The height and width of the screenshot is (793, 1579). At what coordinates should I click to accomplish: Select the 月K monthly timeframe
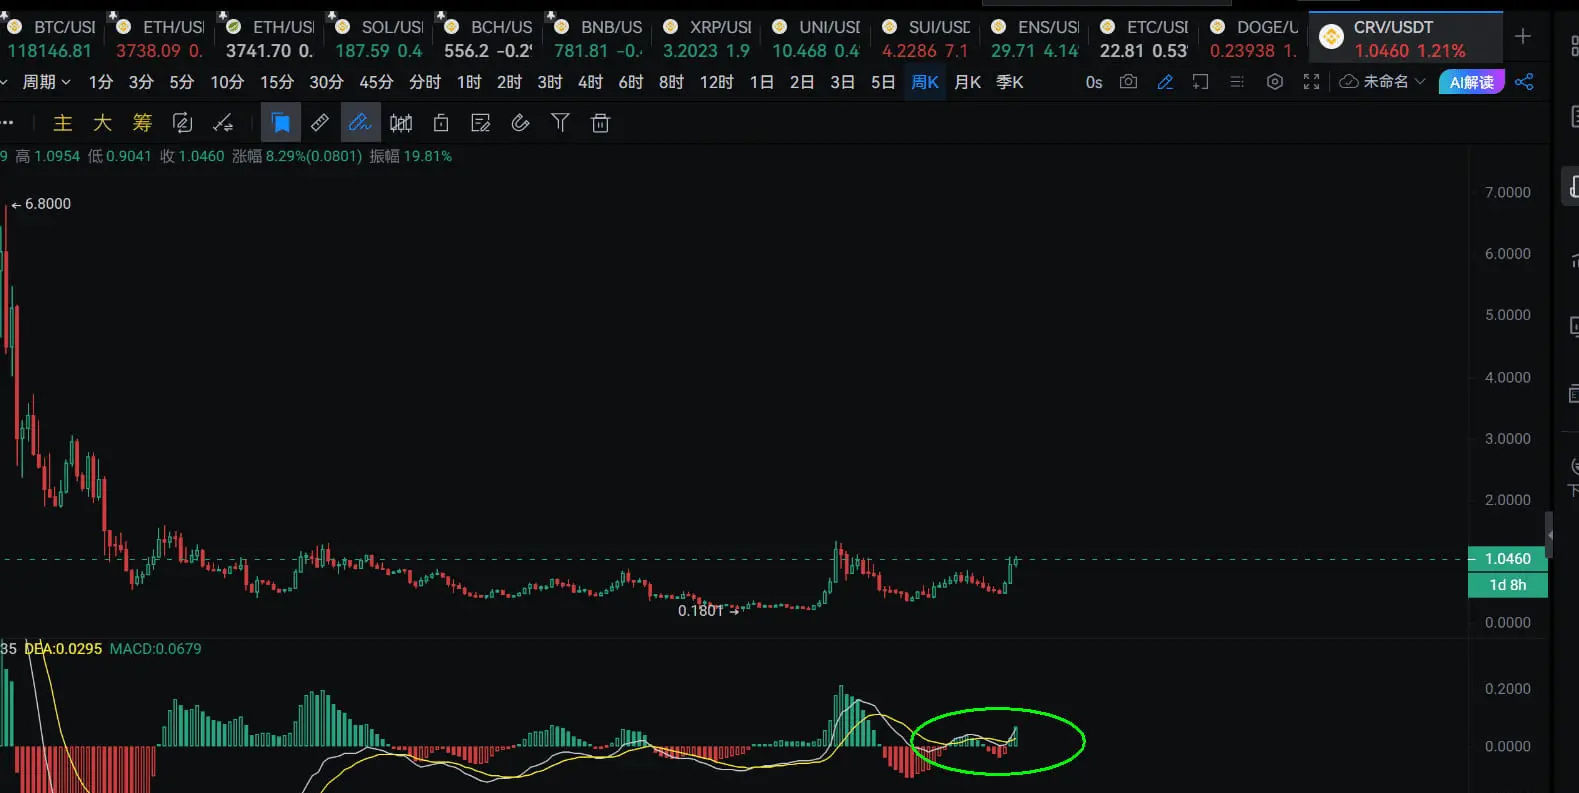(968, 82)
